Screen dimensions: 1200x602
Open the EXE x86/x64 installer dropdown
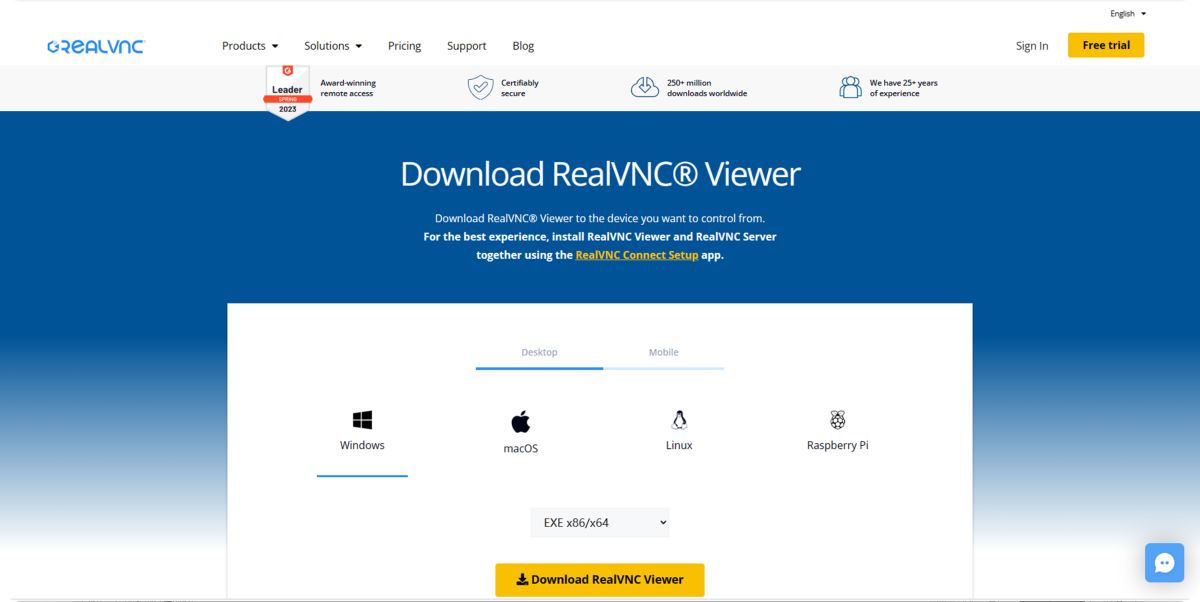point(599,522)
